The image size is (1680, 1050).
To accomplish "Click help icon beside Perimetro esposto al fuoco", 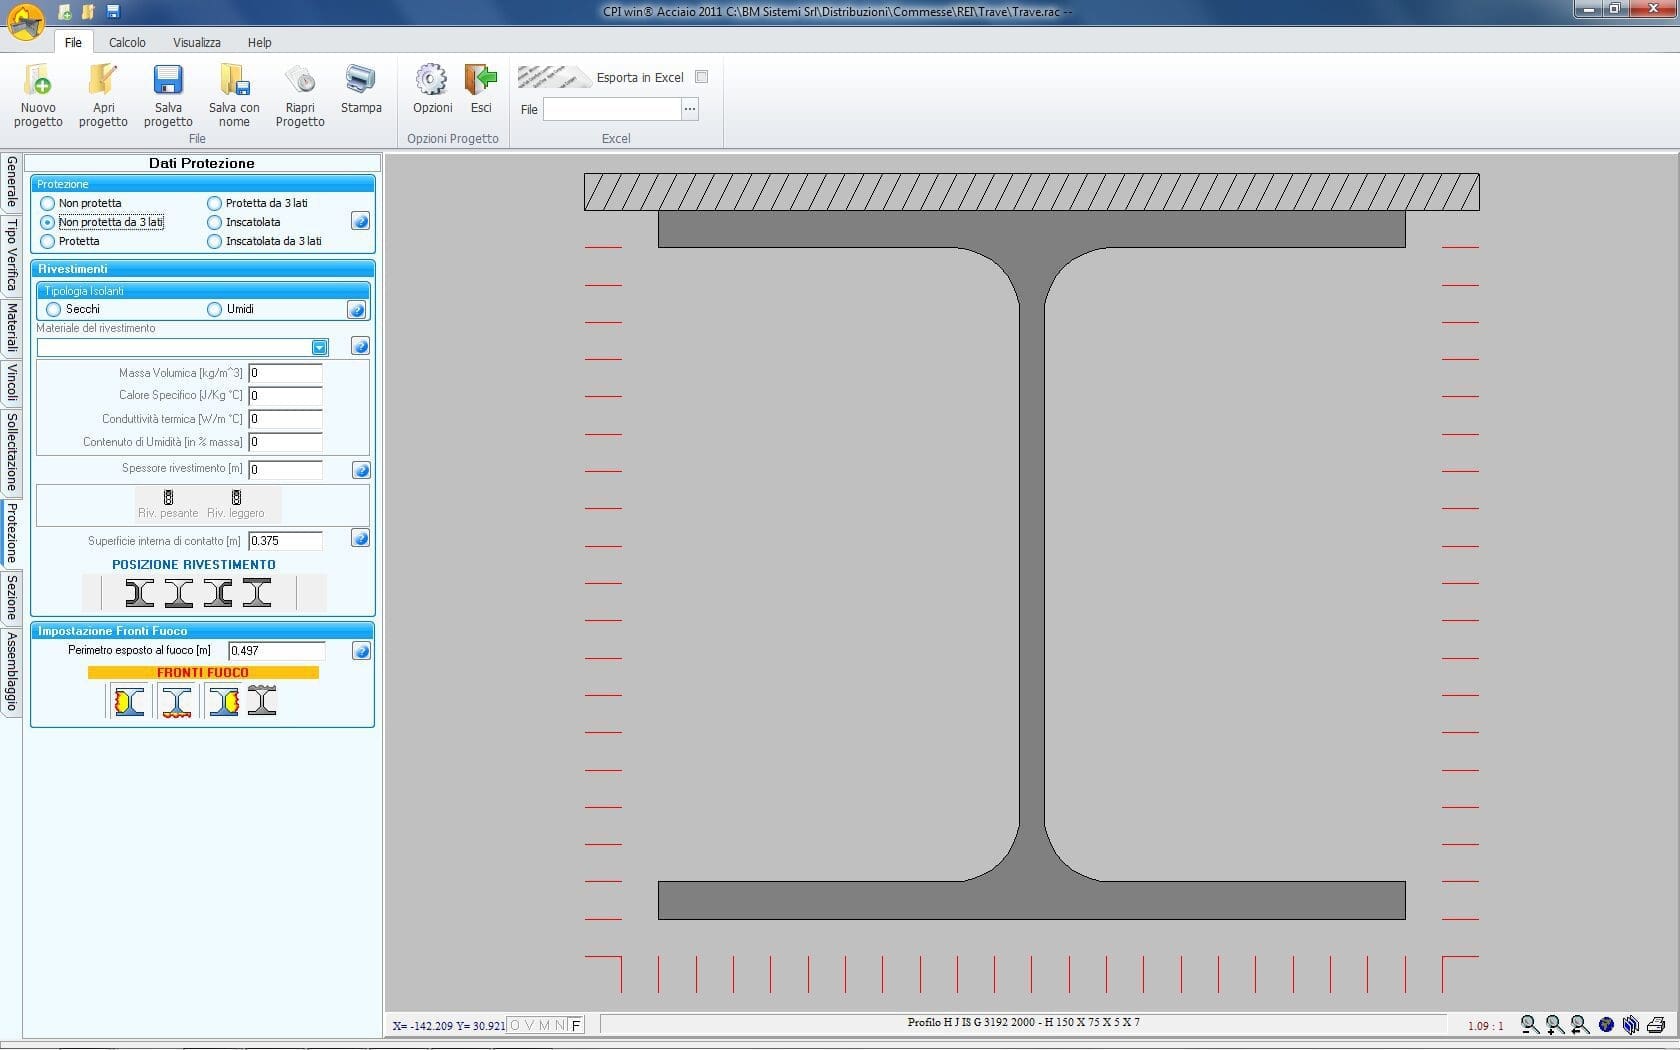I will pos(361,651).
